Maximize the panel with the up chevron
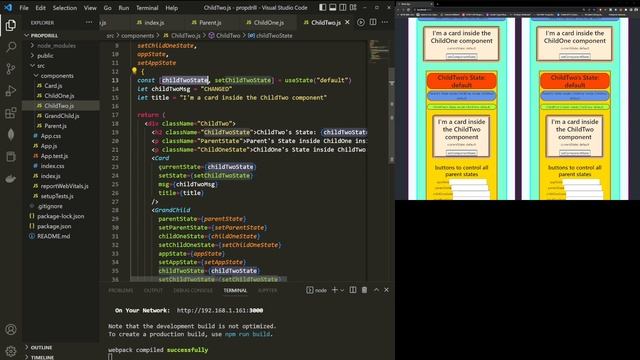This screenshot has width=640, height=360. pyautogui.click(x=376, y=290)
